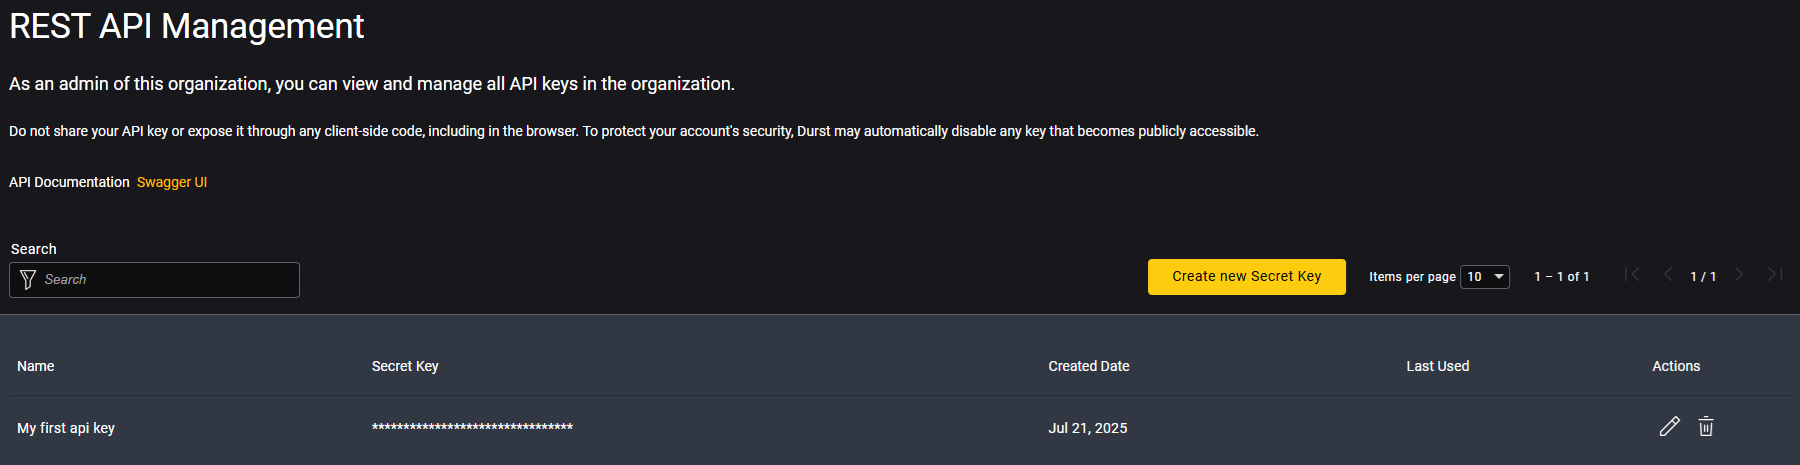1800x465 pixels.
Task: Open the Items per page dropdown
Action: 1485,277
